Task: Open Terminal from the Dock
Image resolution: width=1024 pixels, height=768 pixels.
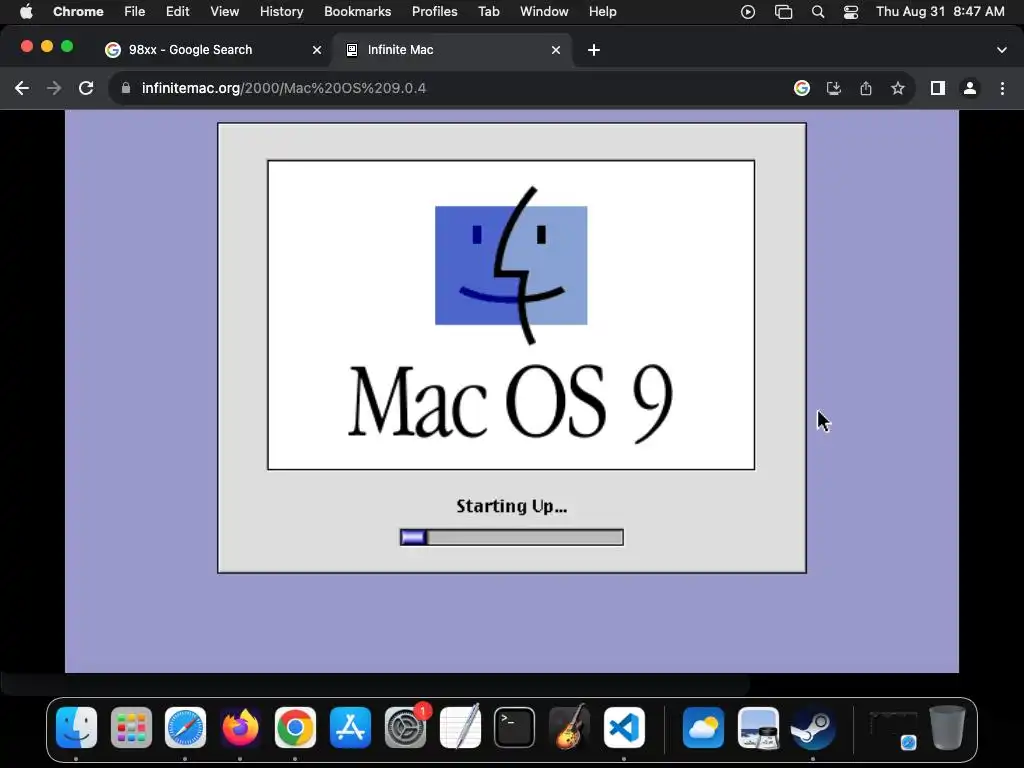Action: point(515,728)
